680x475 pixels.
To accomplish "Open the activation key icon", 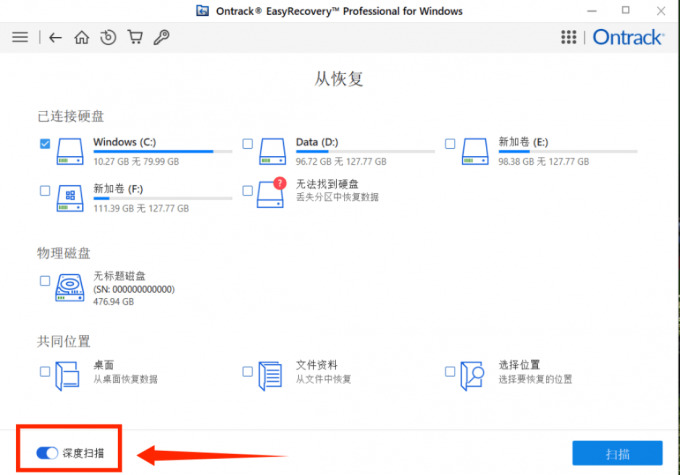I will point(161,37).
